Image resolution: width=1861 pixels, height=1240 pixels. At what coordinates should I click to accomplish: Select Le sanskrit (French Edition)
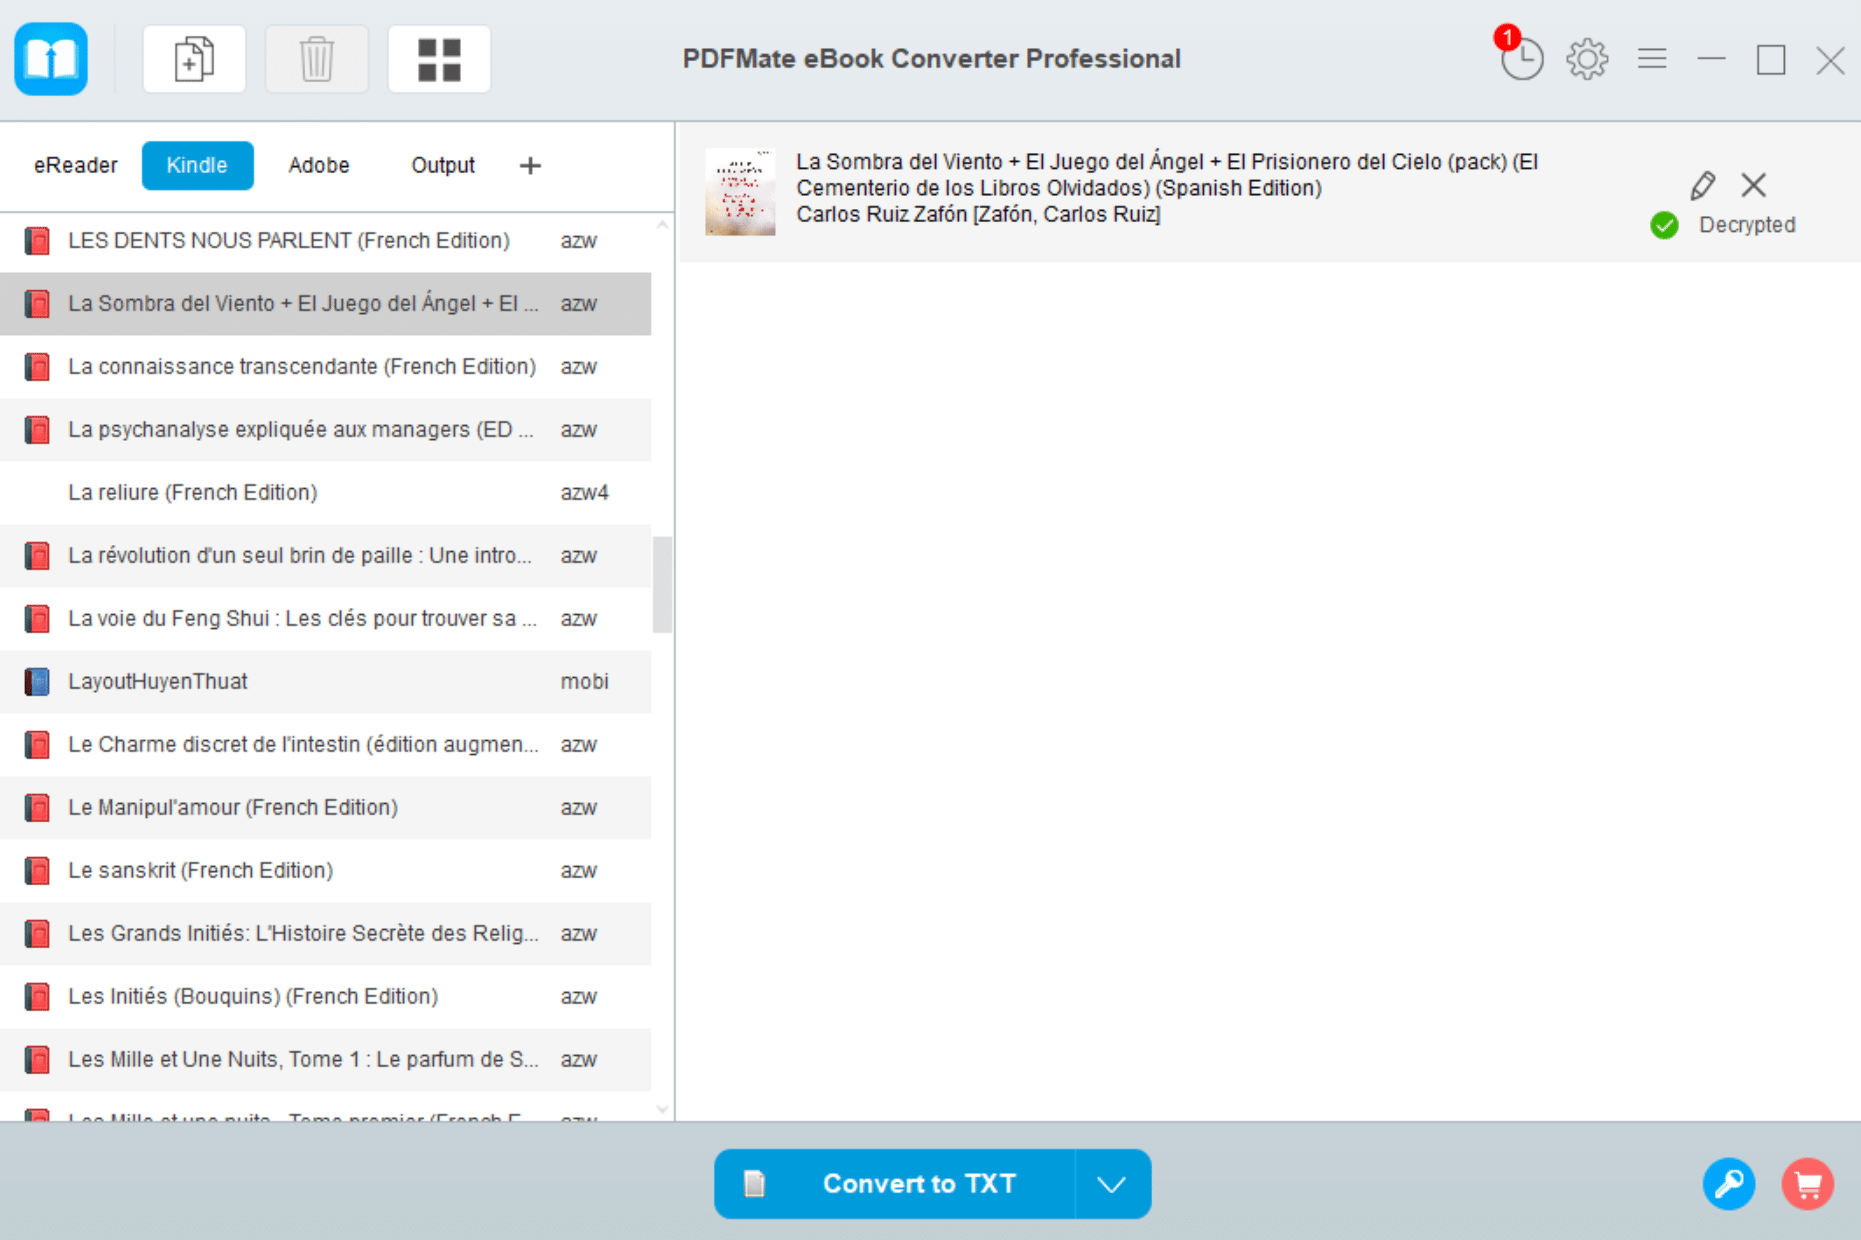(325, 871)
